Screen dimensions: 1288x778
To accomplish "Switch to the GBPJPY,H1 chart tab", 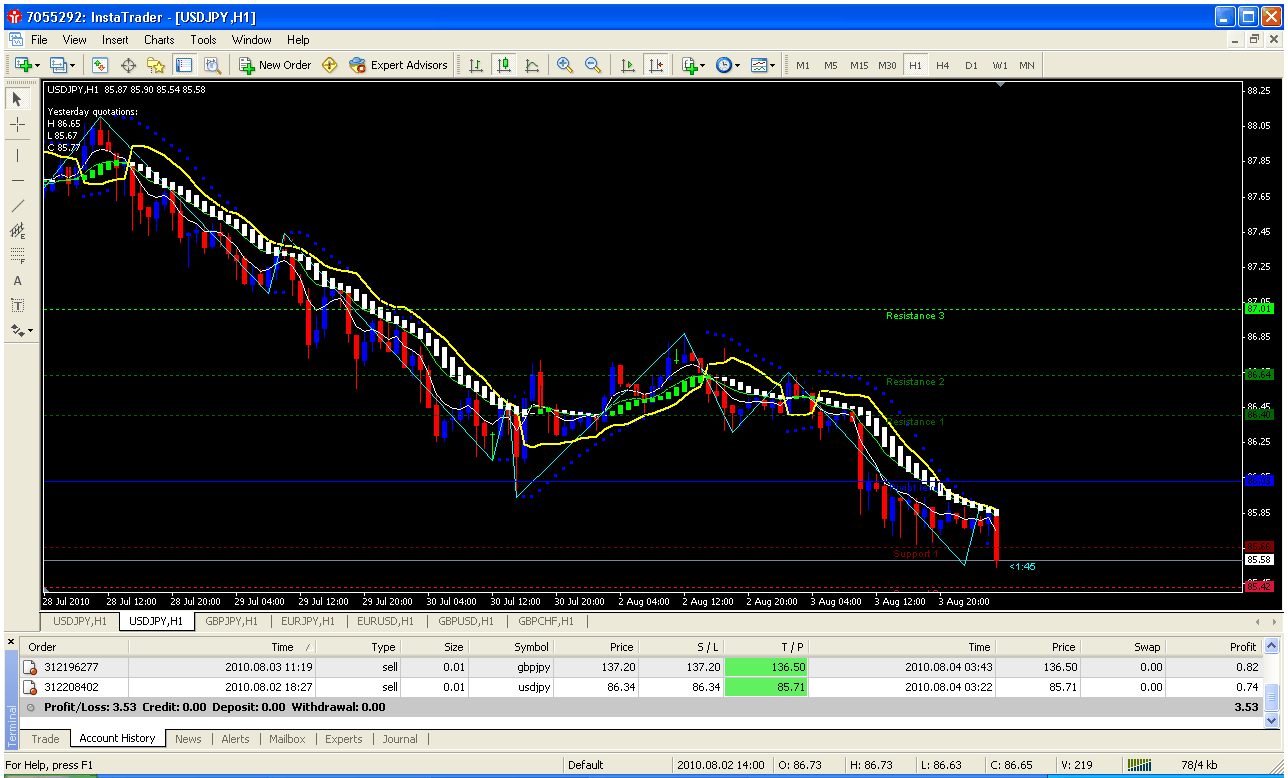I will (x=233, y=621).
